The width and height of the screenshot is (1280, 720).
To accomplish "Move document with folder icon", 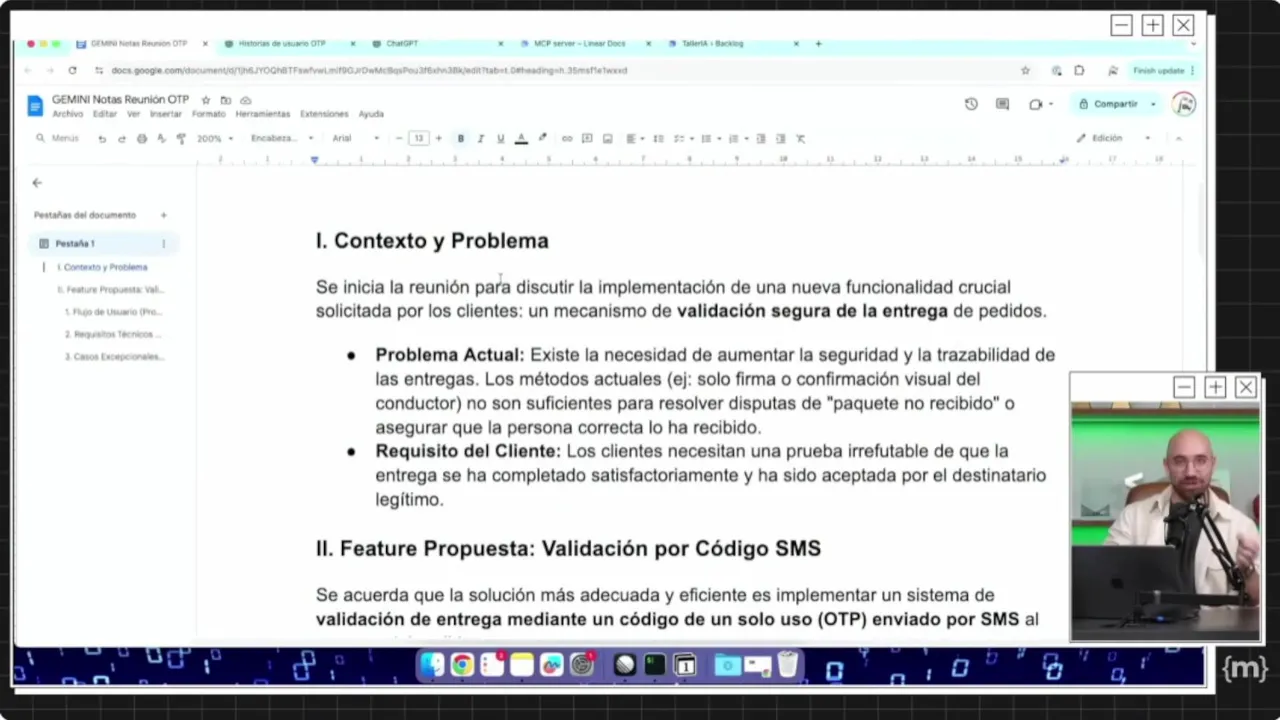I will pyautogui.click(x=226, y=100).
